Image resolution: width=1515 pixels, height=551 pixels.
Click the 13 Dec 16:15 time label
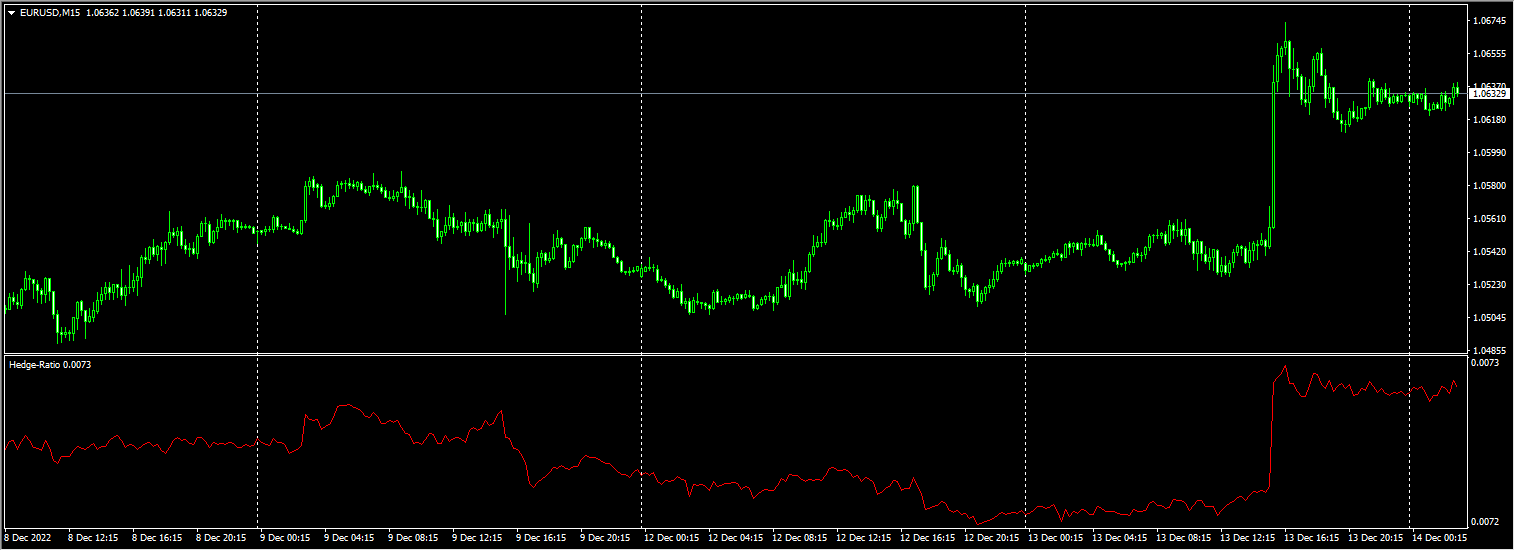click(x=1312, y=537)
